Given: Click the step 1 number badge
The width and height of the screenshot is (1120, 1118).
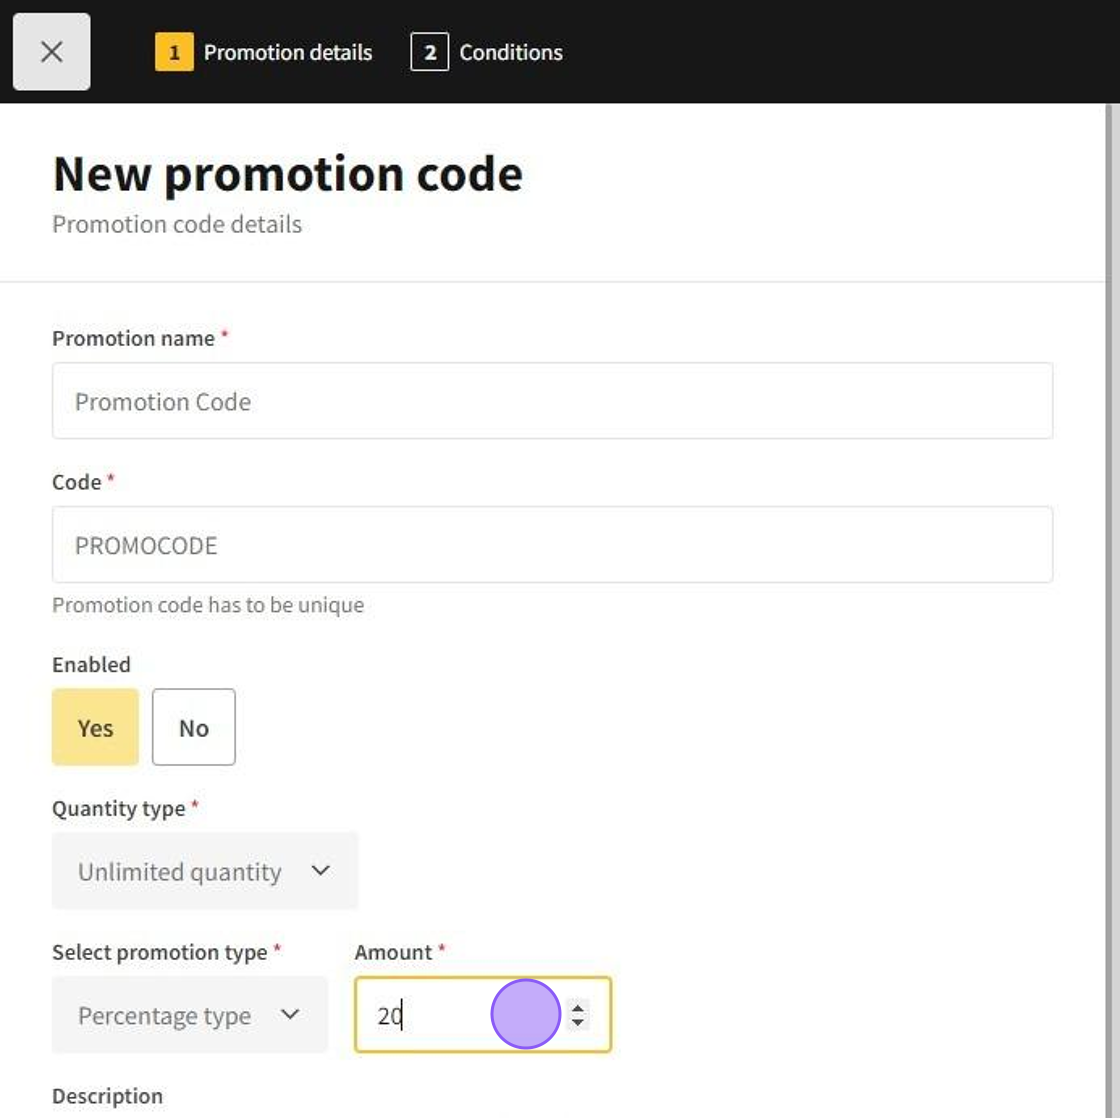Looking at the screenshot, I should 174,52.
